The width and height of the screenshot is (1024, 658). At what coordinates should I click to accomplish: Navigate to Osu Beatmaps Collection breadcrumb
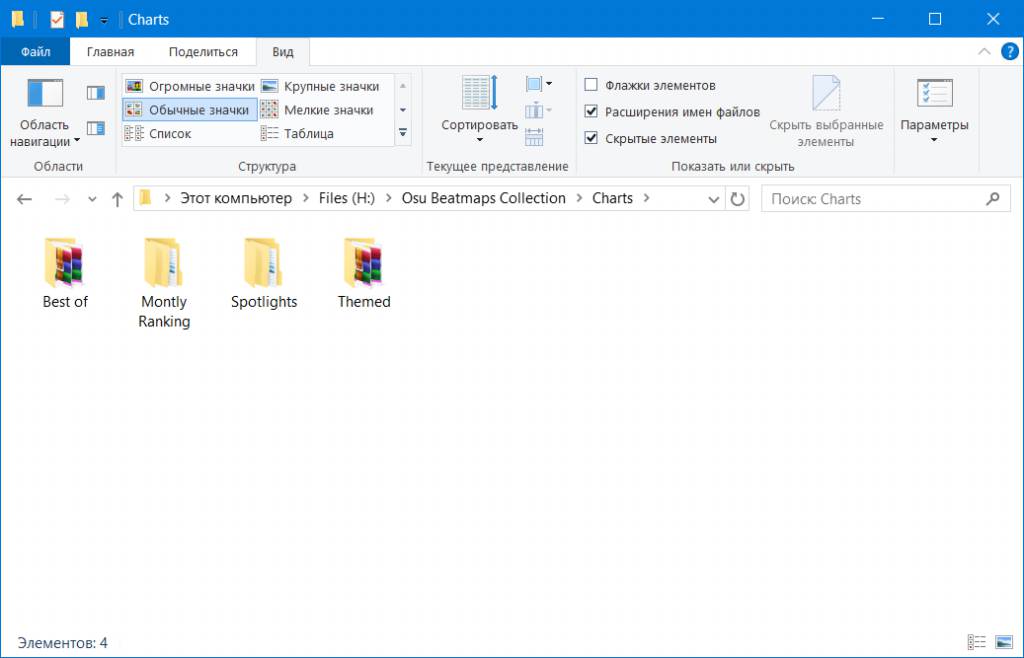pos(483,198)
